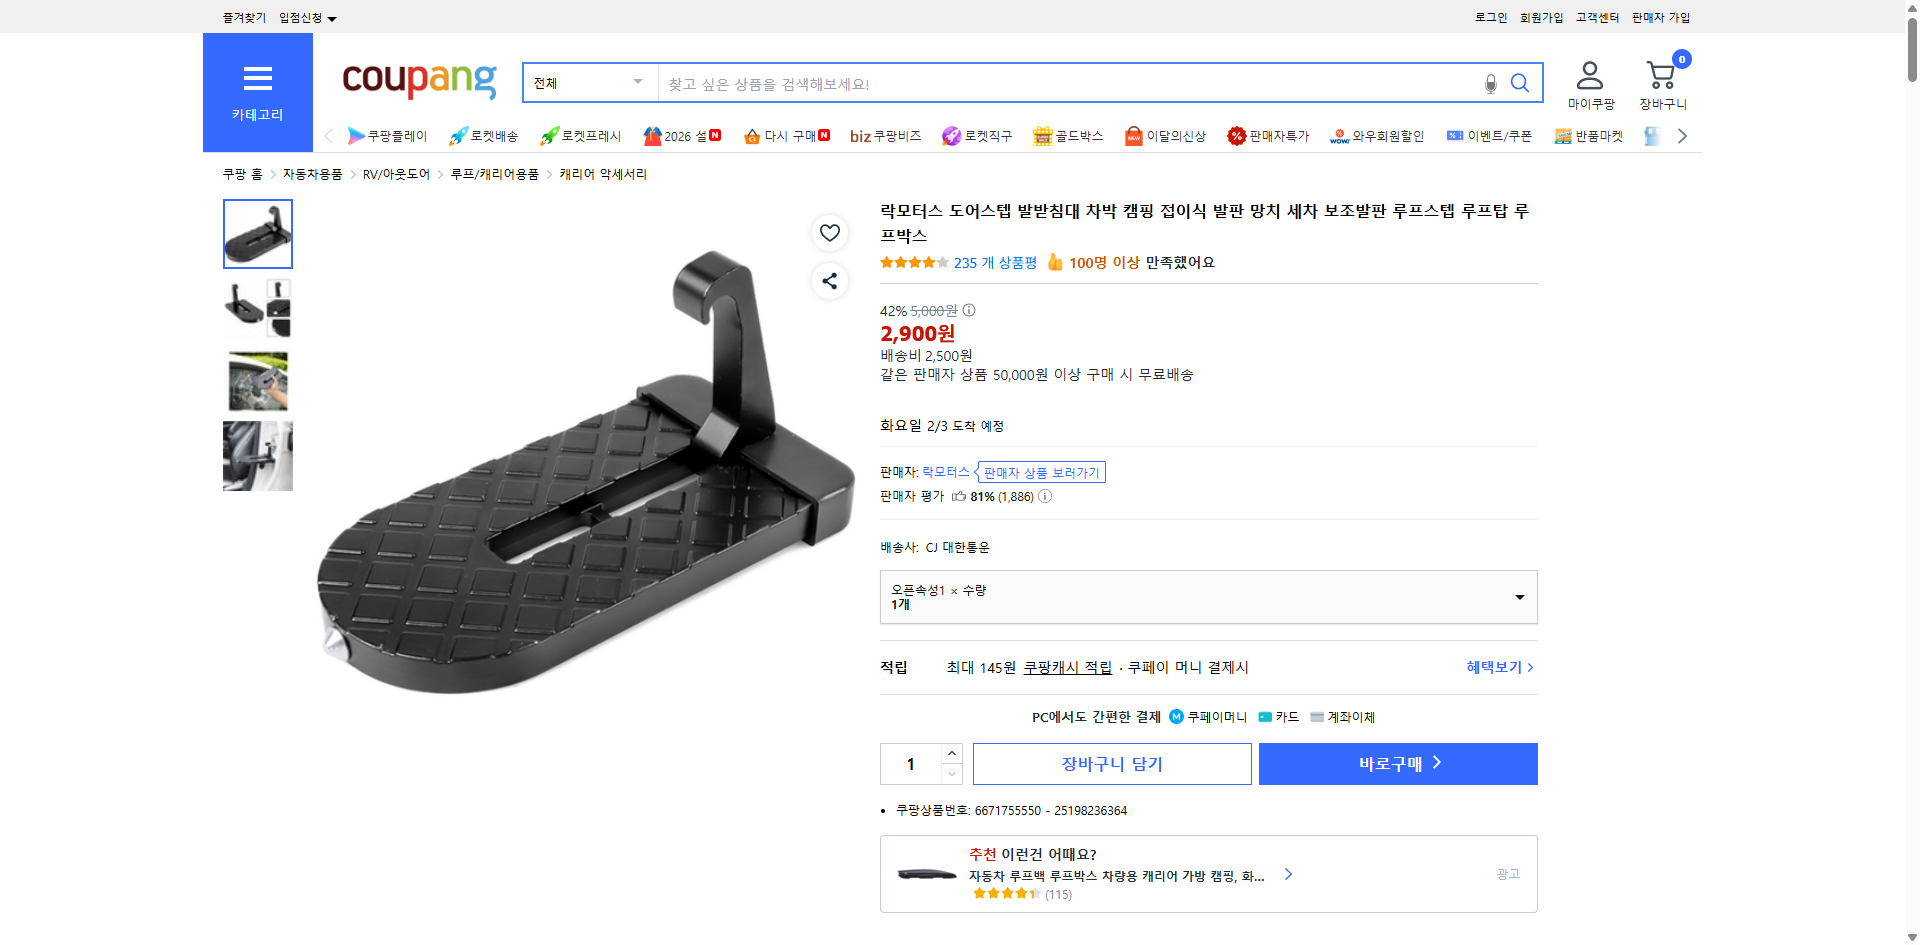The height and width of the screenshot is (945, 1920).
Task: Open 마이쿠팡 via the person icon
Action: click(1589, 75)
